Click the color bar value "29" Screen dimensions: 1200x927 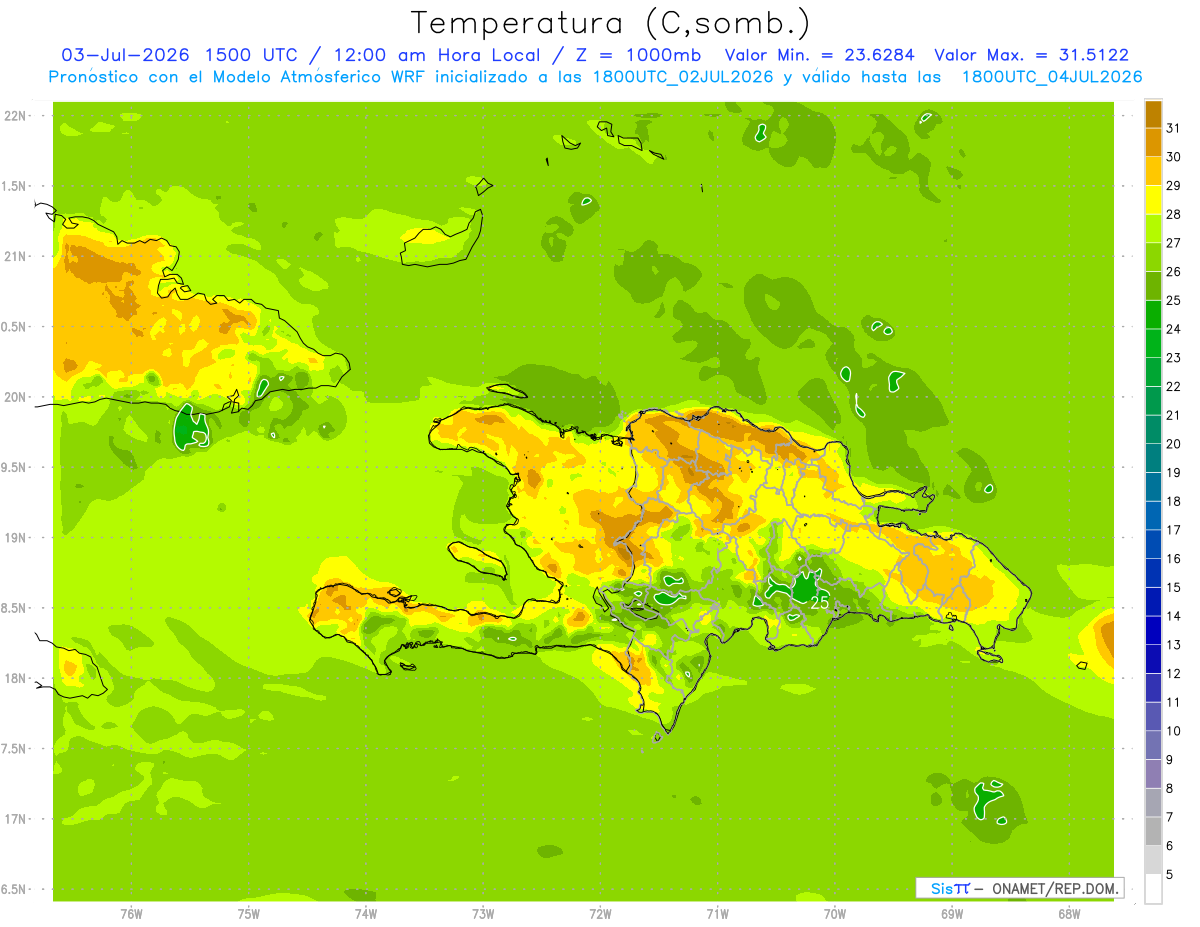click(1173, 186)
